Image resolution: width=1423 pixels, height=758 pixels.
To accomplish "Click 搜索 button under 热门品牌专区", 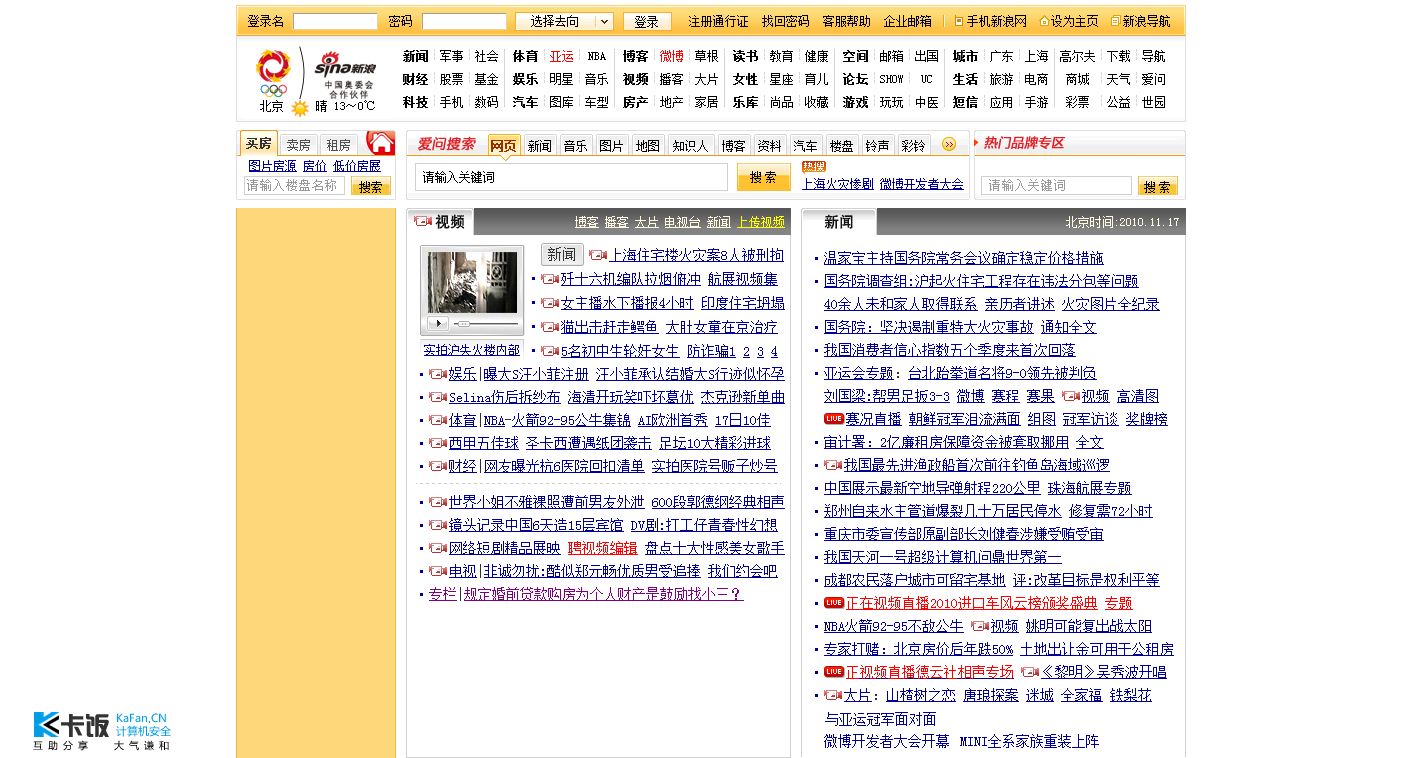I will tap(1157, 186).
